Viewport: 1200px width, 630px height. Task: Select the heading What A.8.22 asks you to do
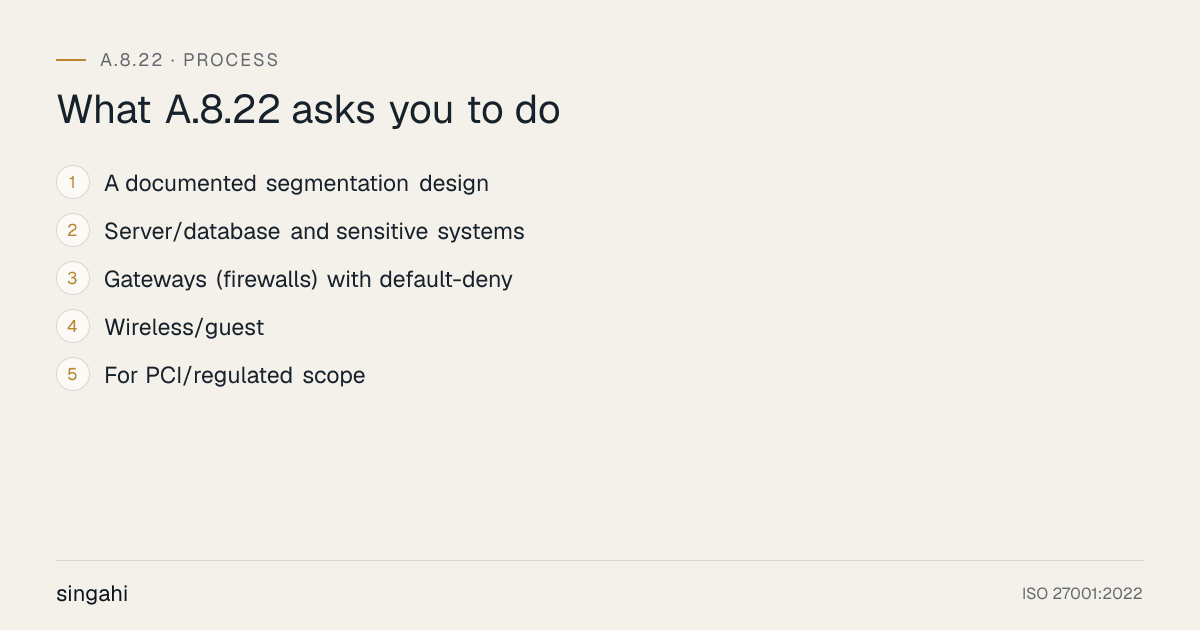tap(308, 110)
